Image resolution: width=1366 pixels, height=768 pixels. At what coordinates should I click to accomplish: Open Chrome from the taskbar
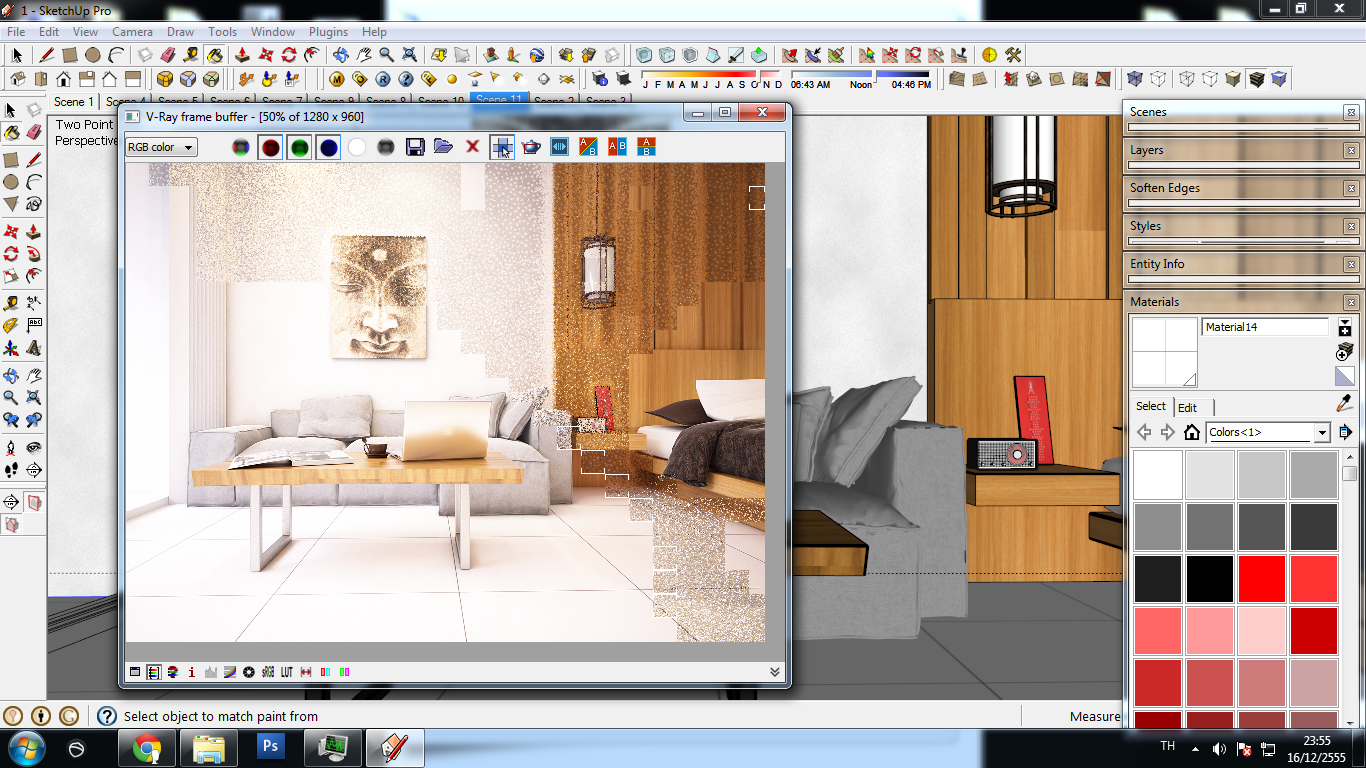147,748
